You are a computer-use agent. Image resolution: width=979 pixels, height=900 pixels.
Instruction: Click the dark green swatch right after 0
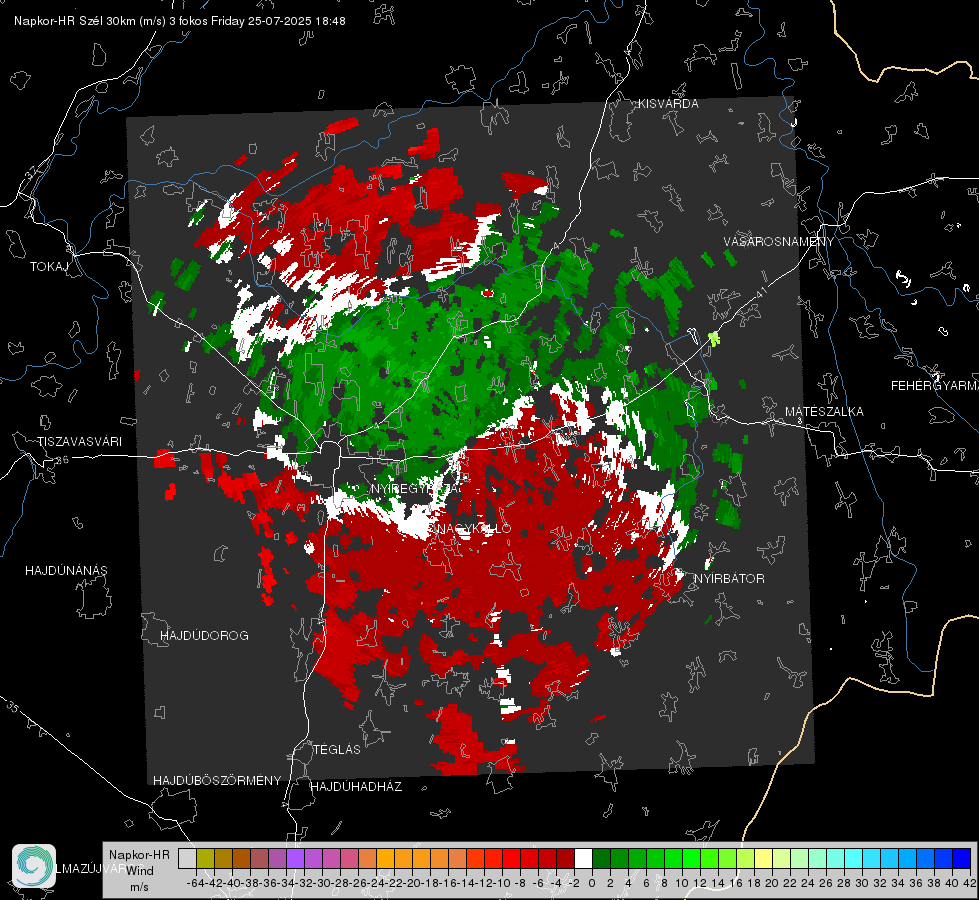(601, 859)
